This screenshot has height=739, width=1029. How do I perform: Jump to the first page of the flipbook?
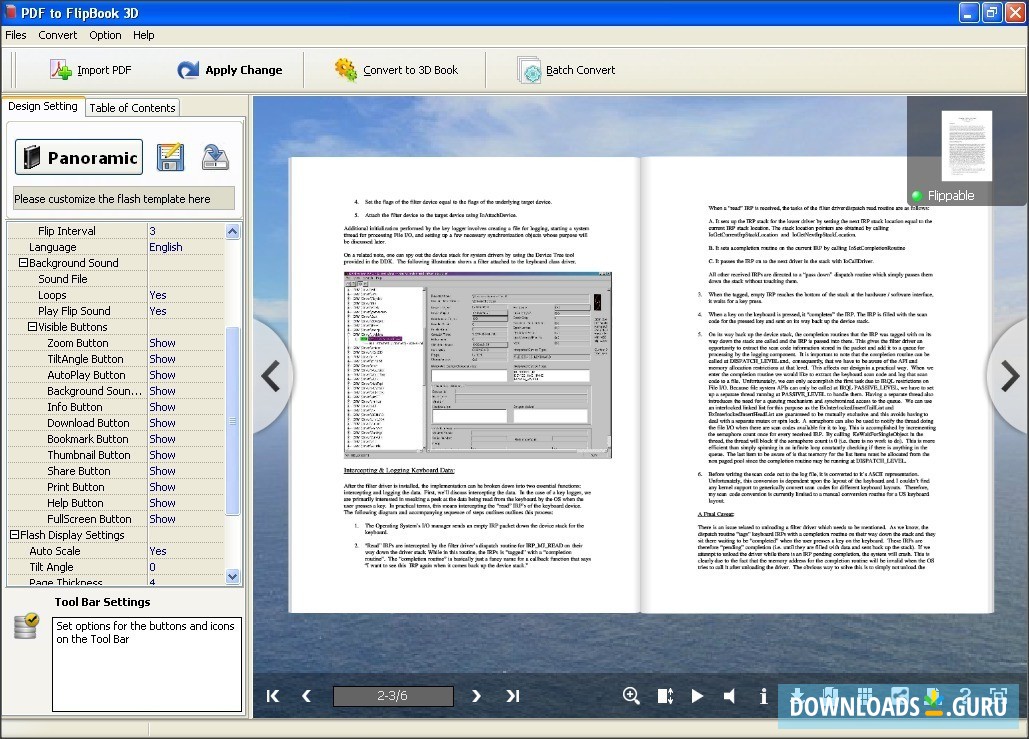tap(273, 696)
